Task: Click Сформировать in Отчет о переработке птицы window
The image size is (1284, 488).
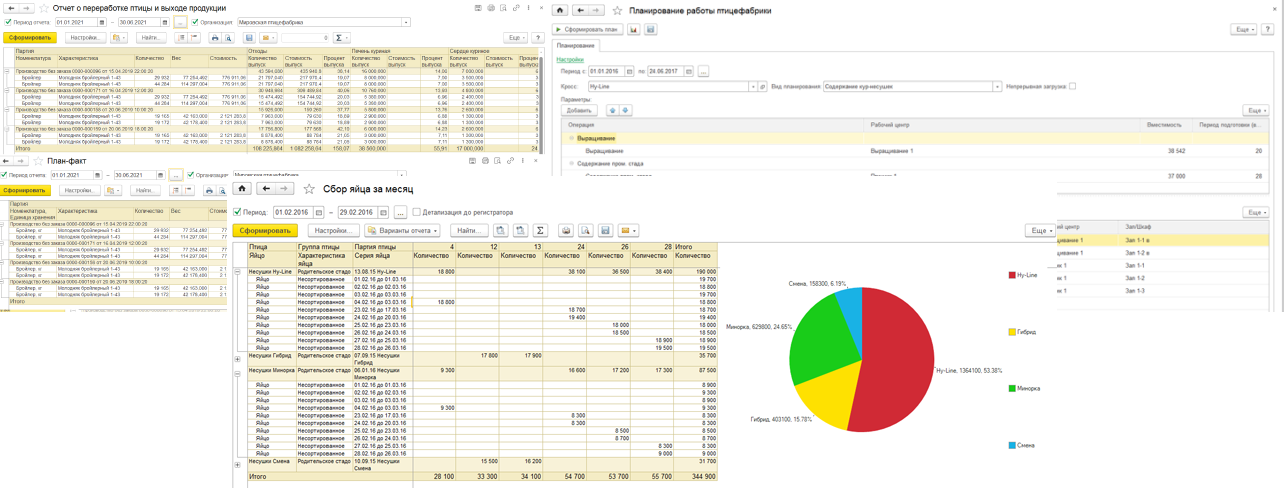Action: pos(30,38)
